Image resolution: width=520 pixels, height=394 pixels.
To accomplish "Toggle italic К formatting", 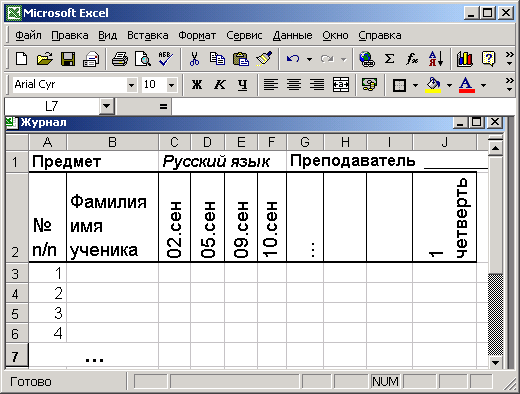I will click(x=219, y=85).
